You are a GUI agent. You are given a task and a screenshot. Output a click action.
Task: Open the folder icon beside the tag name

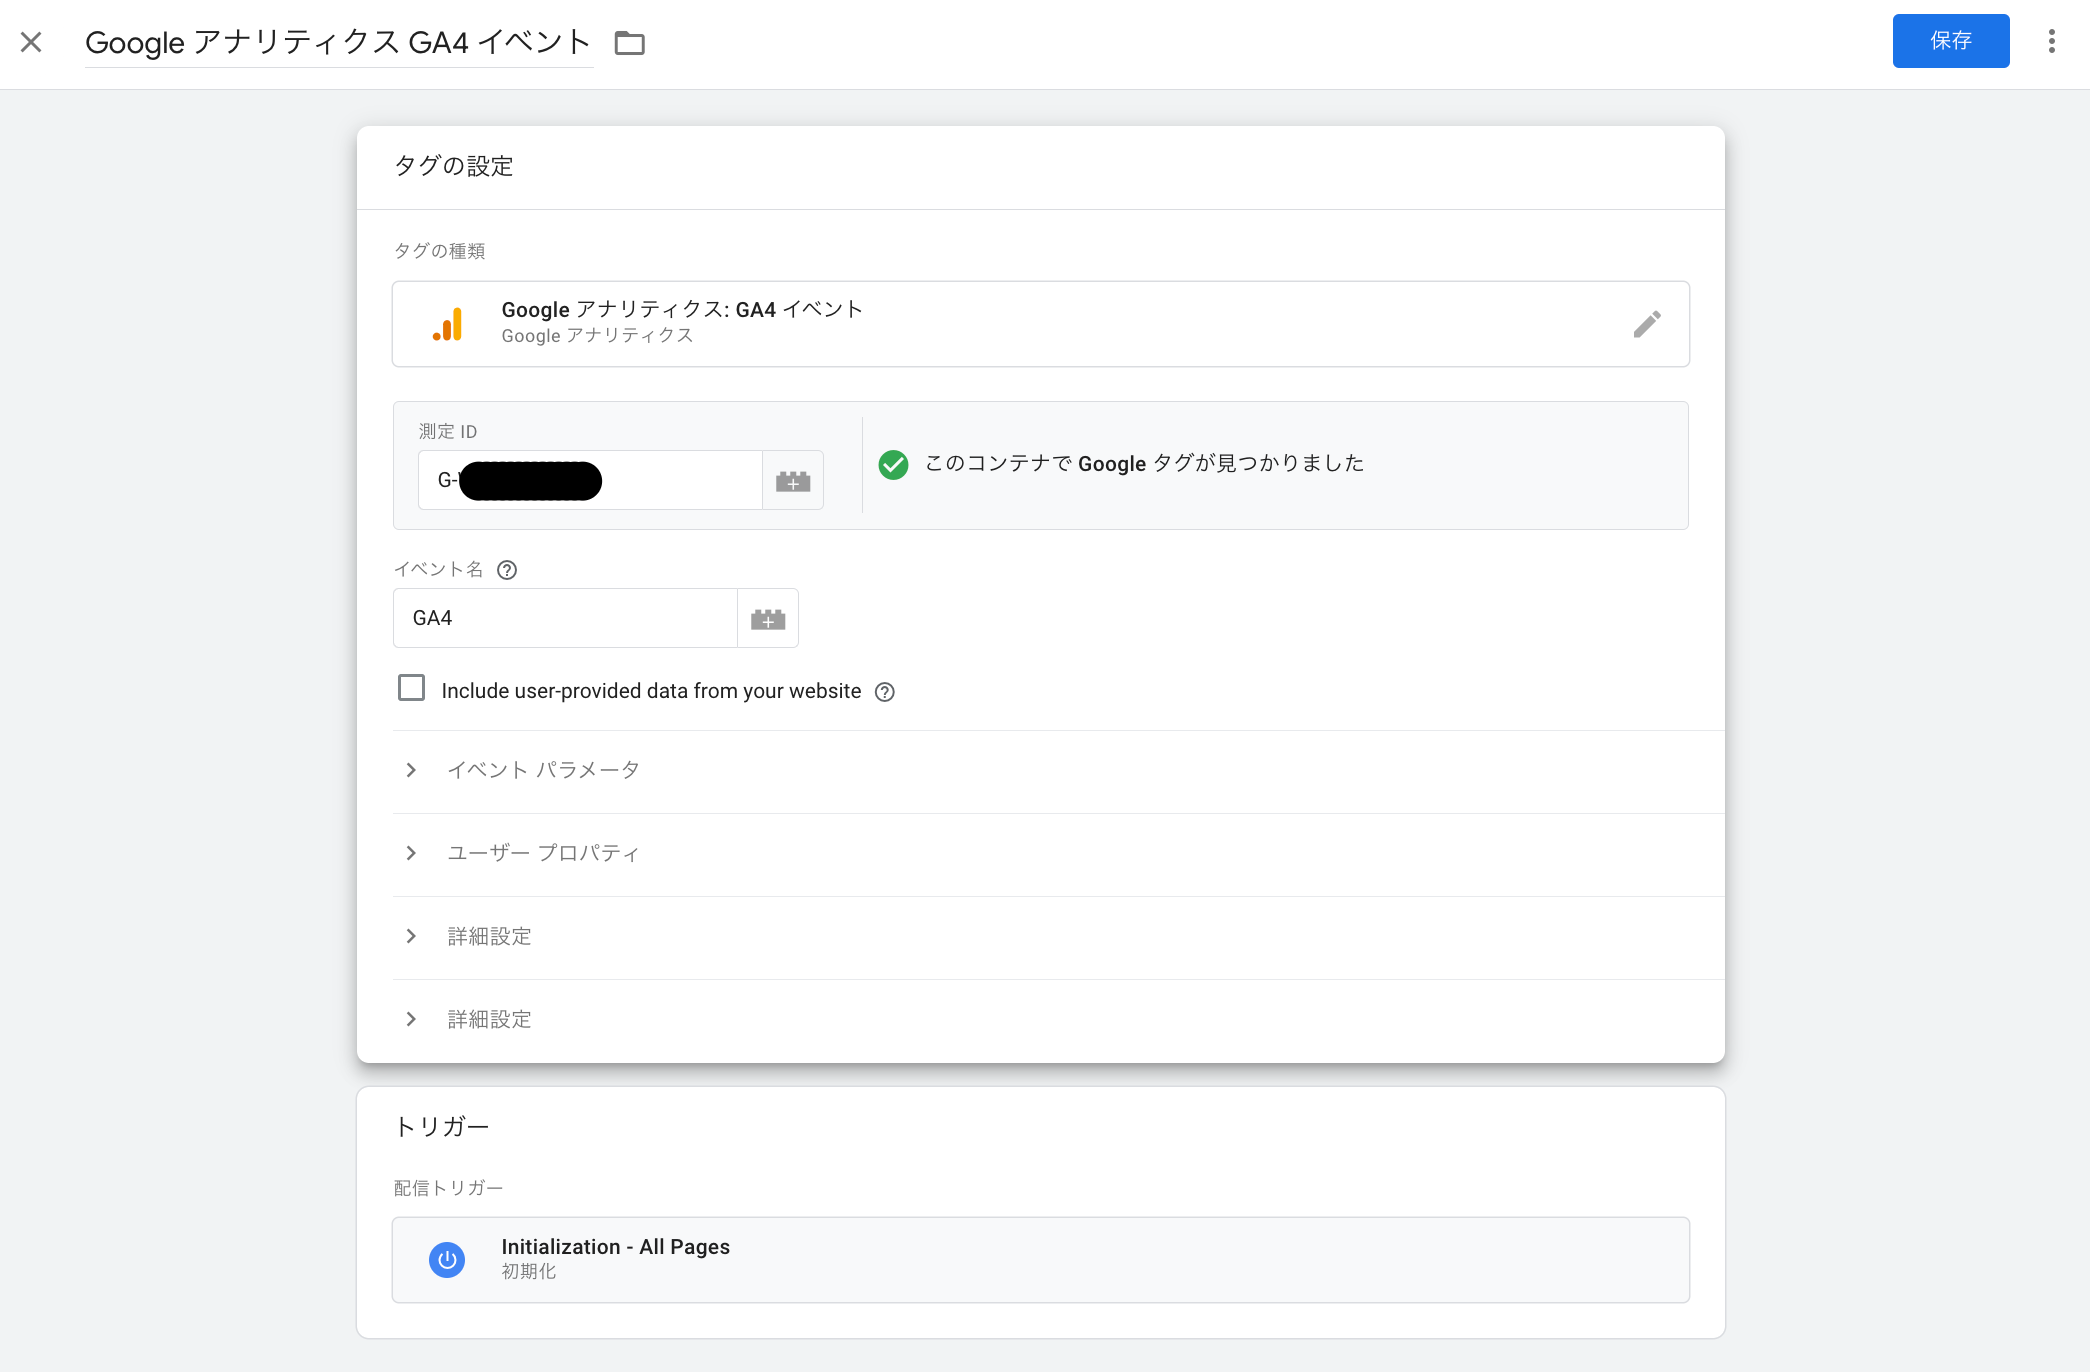pos(630,43)
